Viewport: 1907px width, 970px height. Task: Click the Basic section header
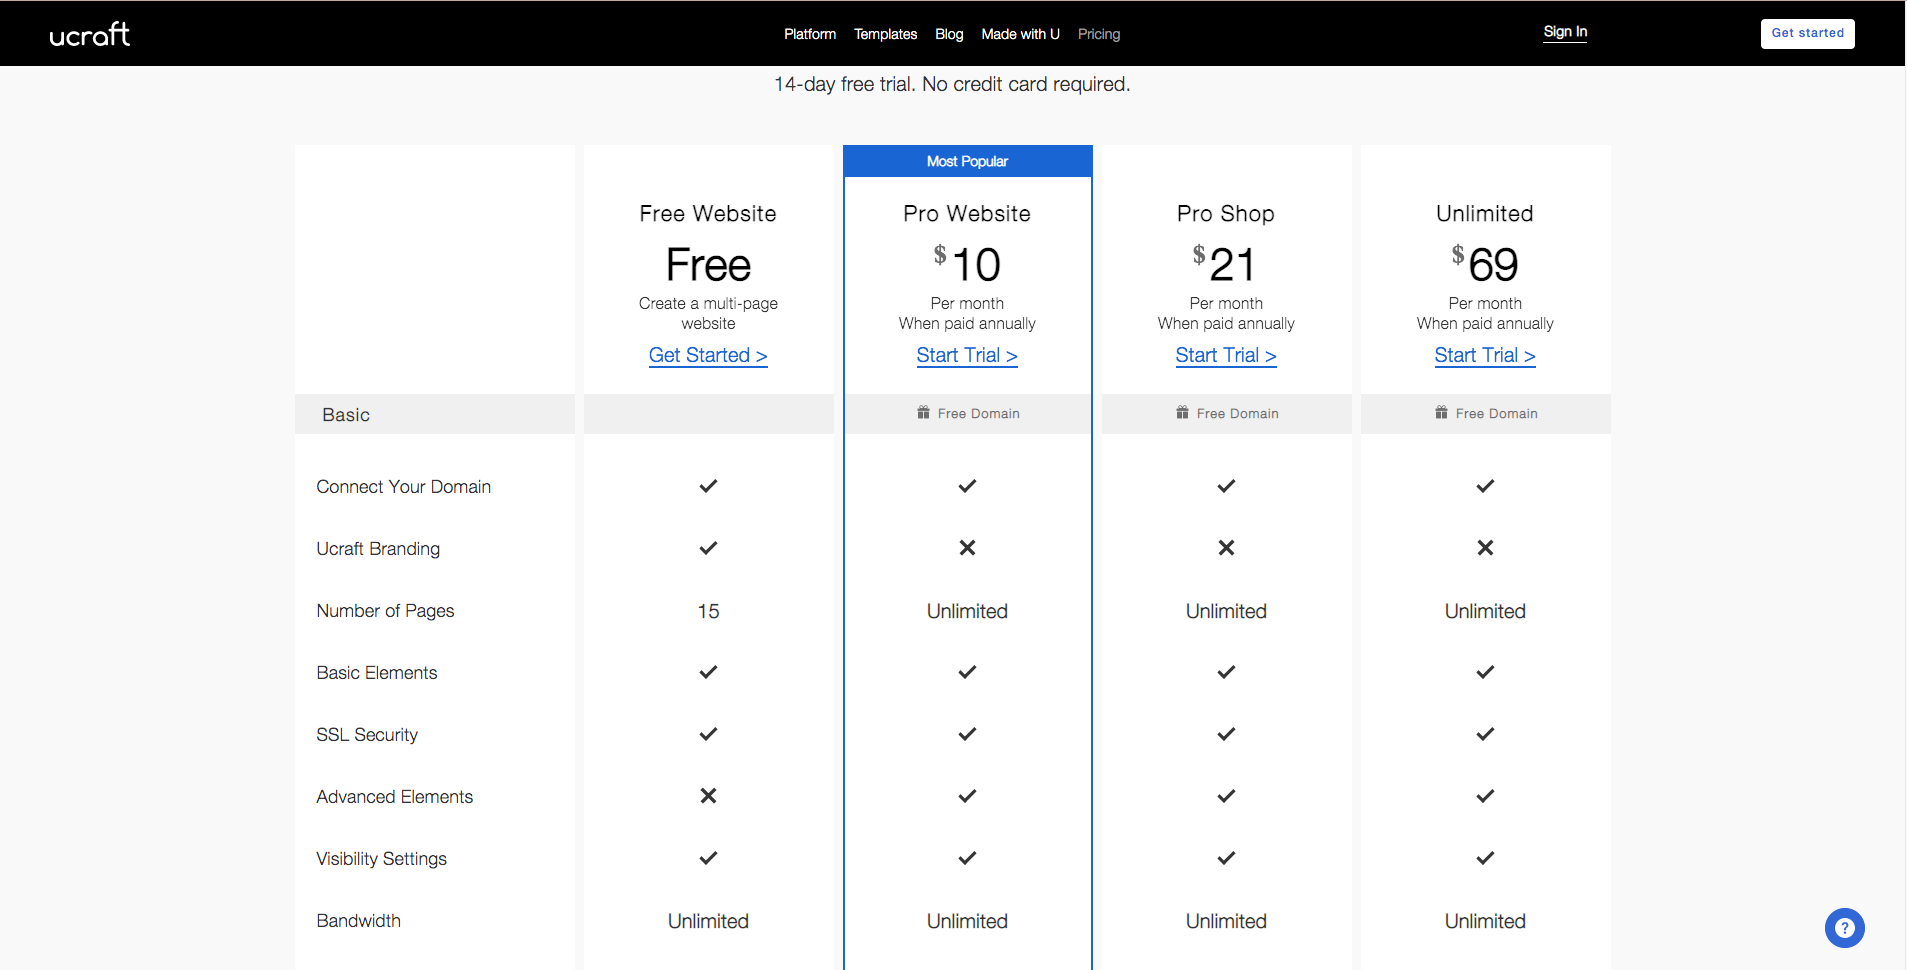point(434,414)
